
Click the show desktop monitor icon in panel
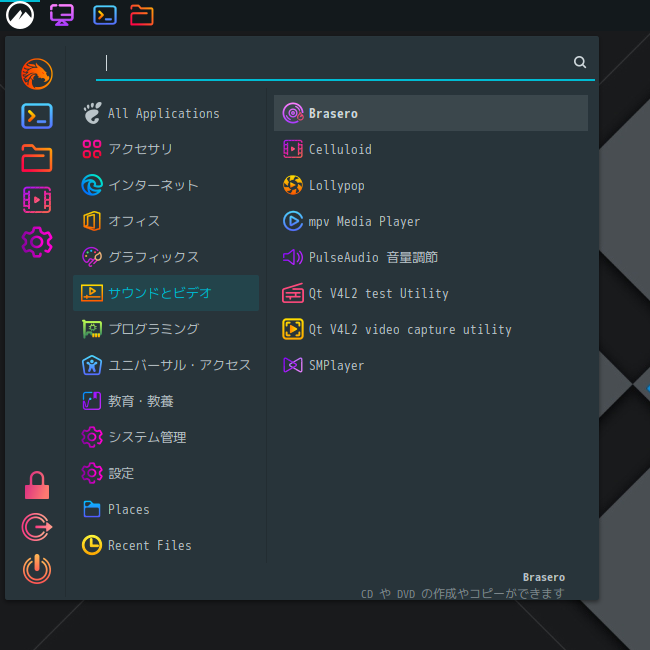point(62,15)
